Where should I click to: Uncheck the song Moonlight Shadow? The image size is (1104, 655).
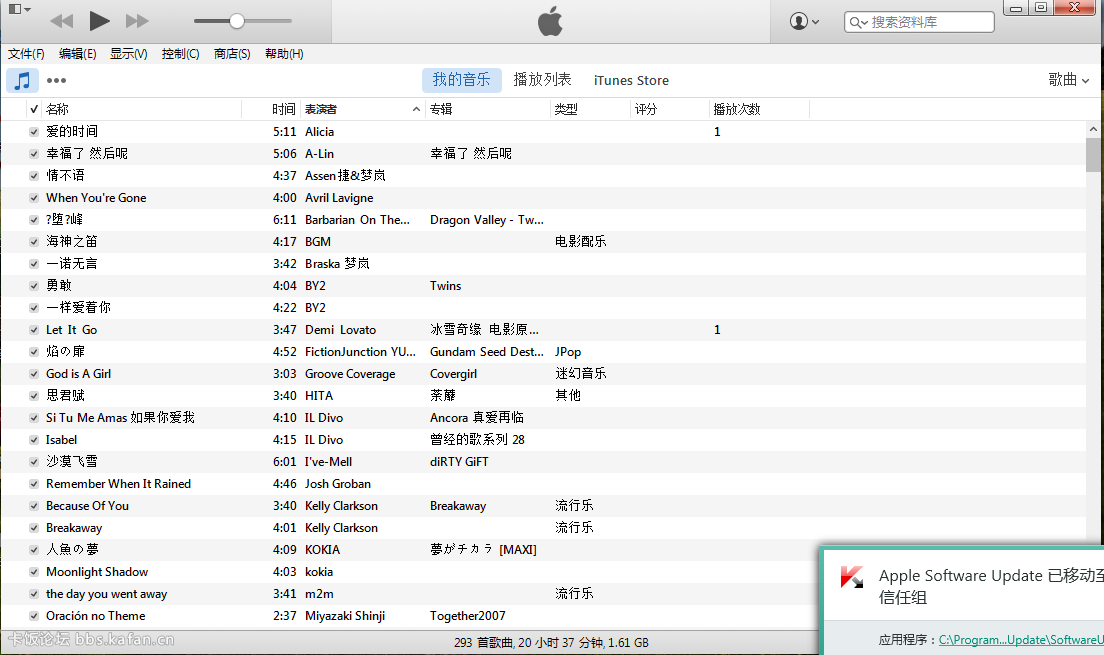point(34,572)
